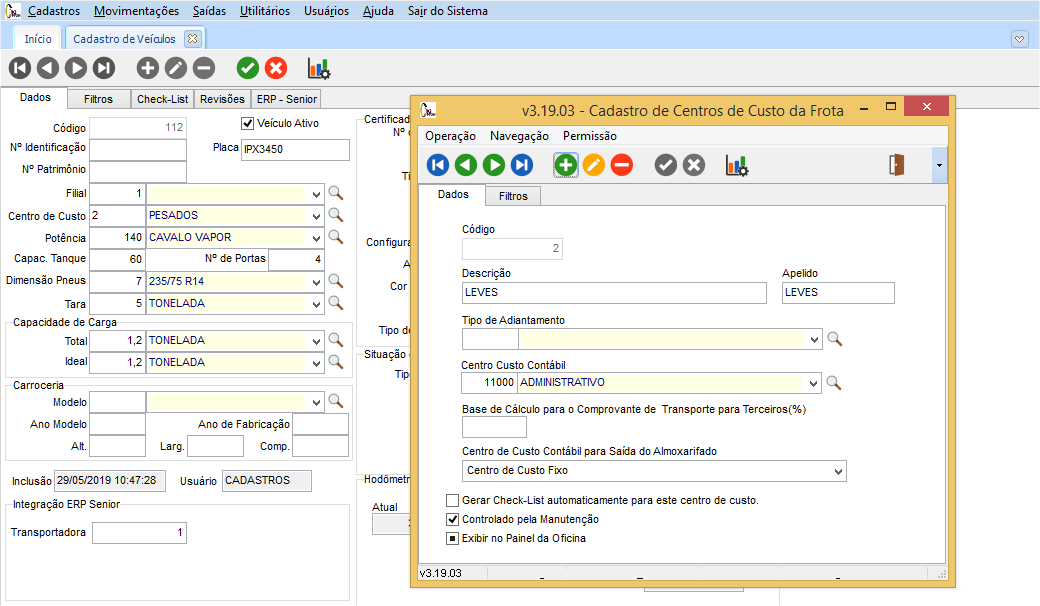1040x606 pixels.
Task: Expand the Potência CAVALO VAPOR dropdown
Action: [x=317, y=238]
